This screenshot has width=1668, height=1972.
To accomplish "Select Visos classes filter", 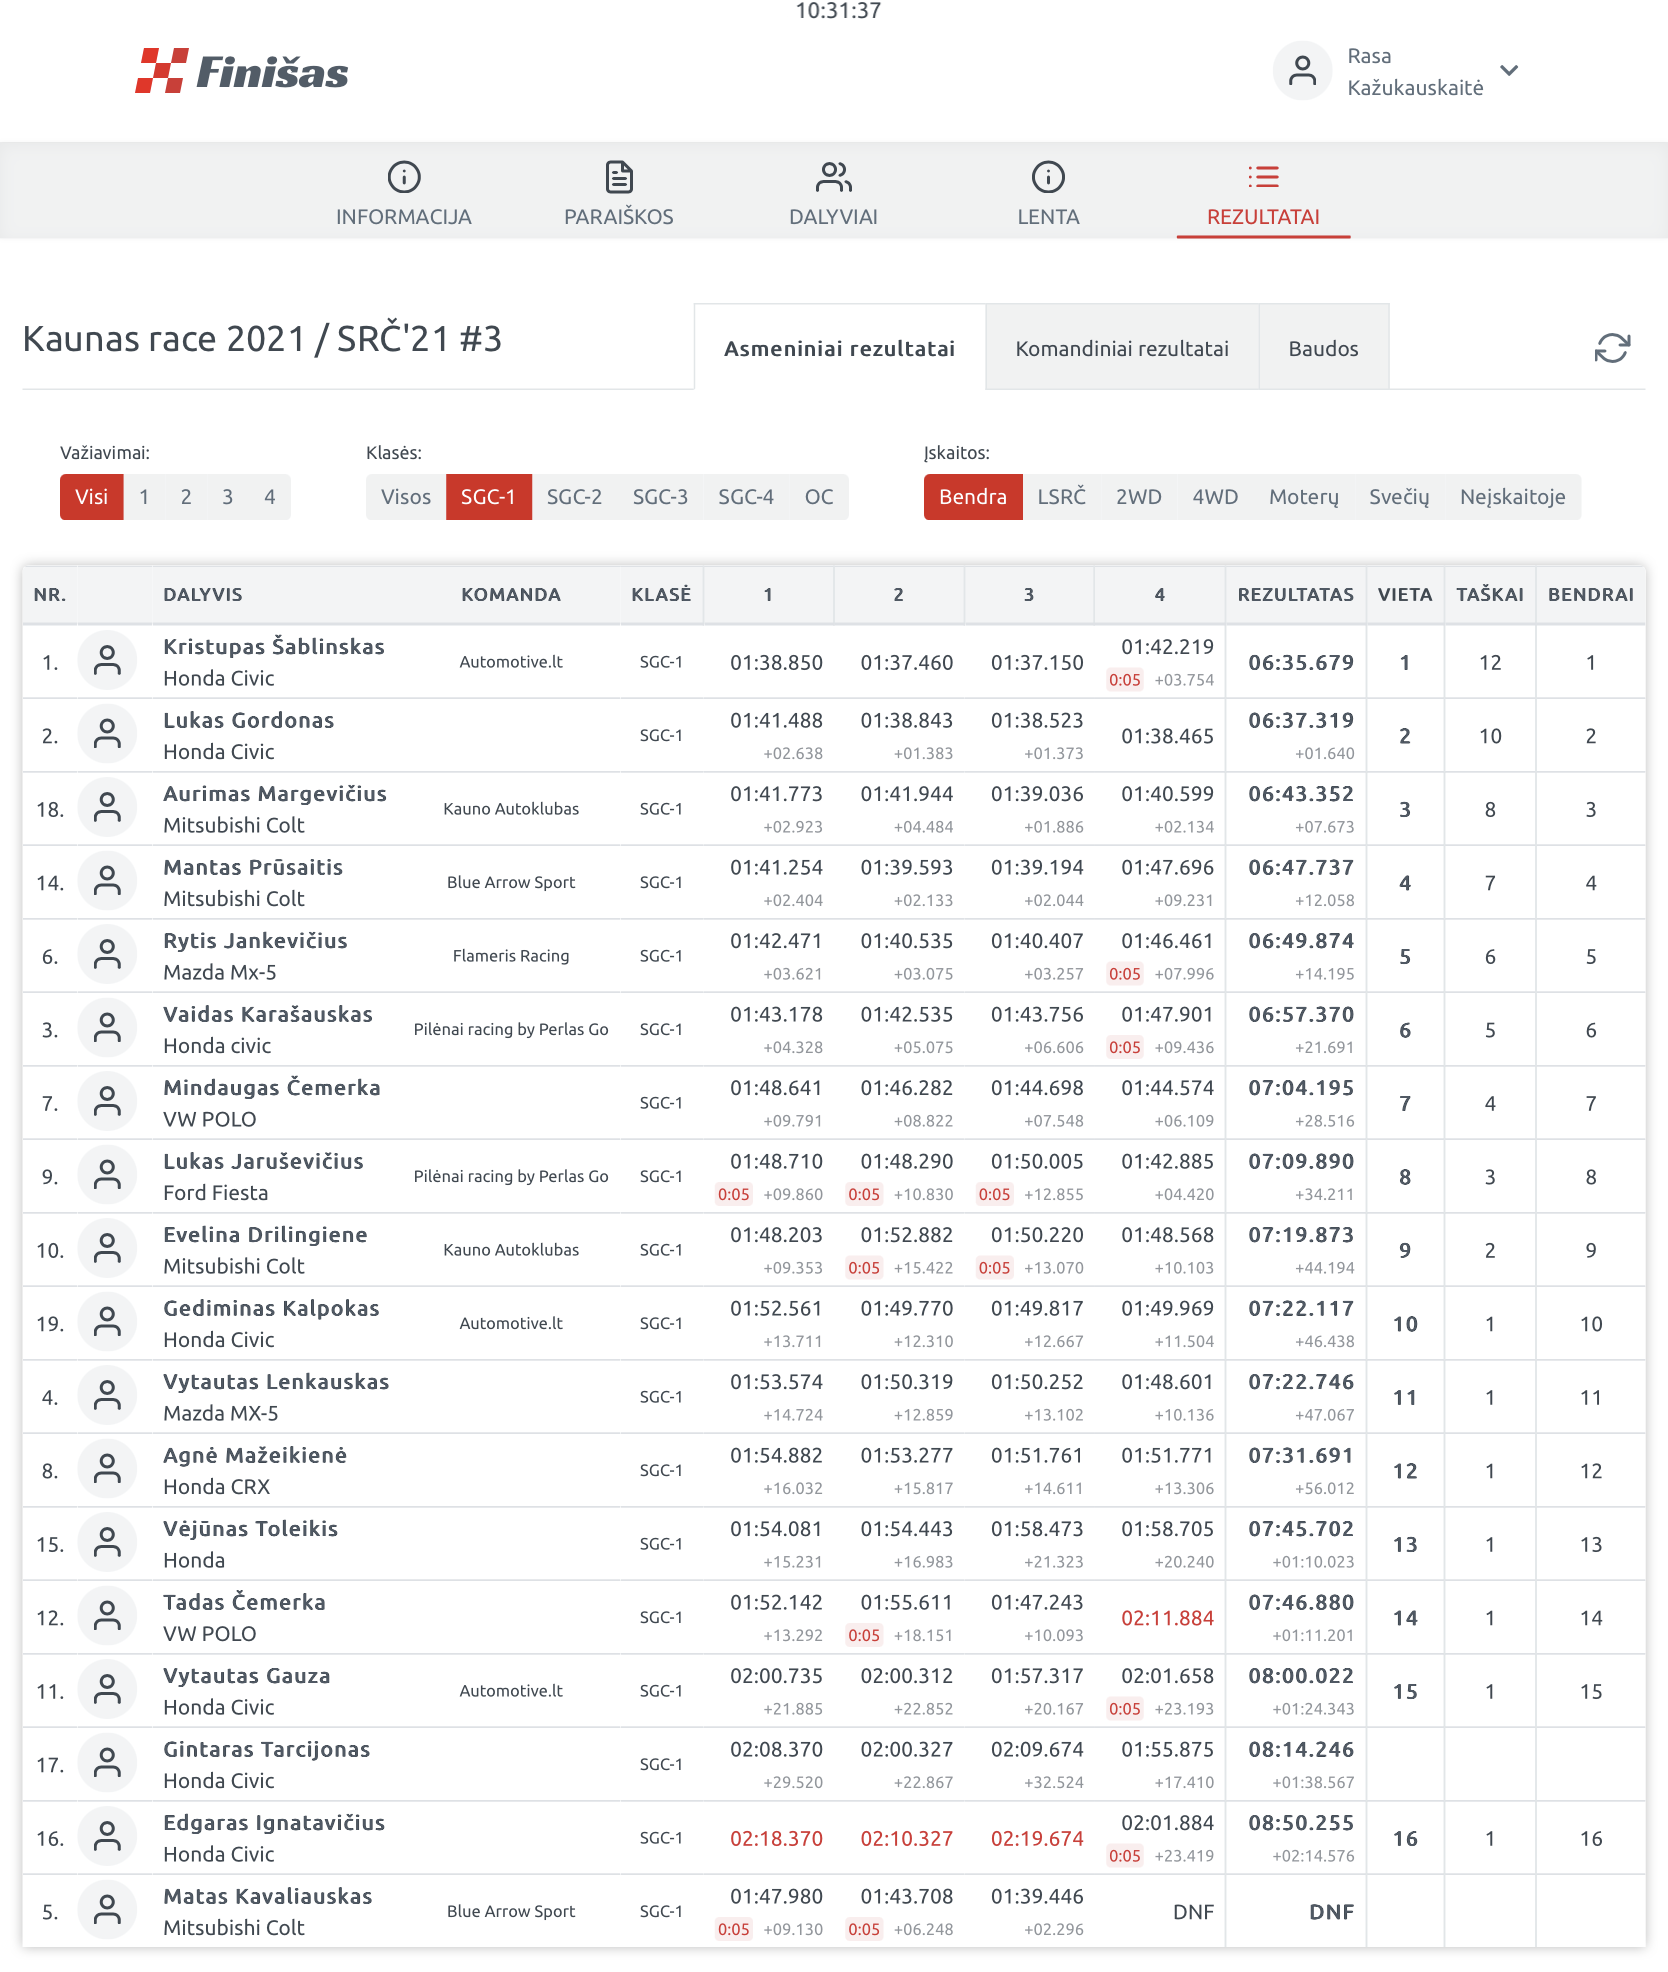I will (x=406, y=497).
